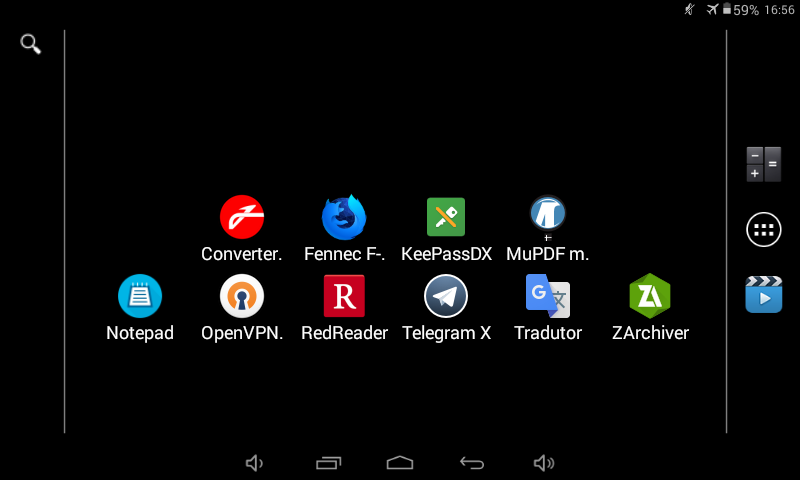Tap the volume down navigation button
The height and width of the screenshot is (480, 800).
click(254, 463)
